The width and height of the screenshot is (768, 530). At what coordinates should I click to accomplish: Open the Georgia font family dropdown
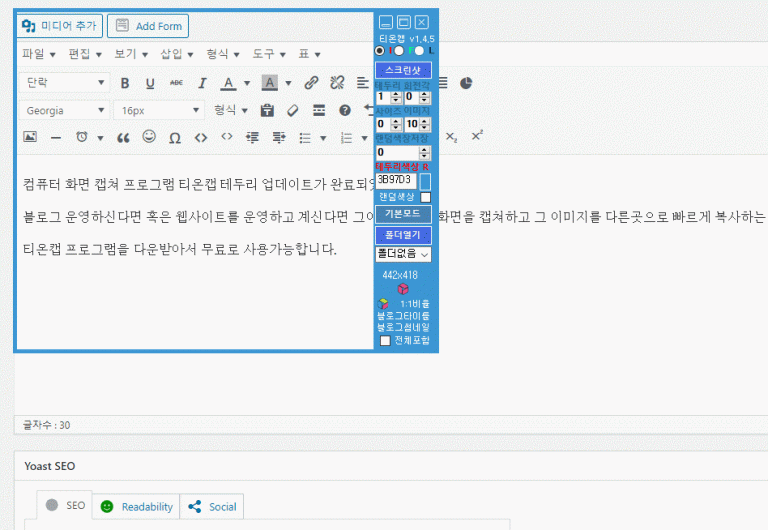pyautogui.click(x=65, y=110)
